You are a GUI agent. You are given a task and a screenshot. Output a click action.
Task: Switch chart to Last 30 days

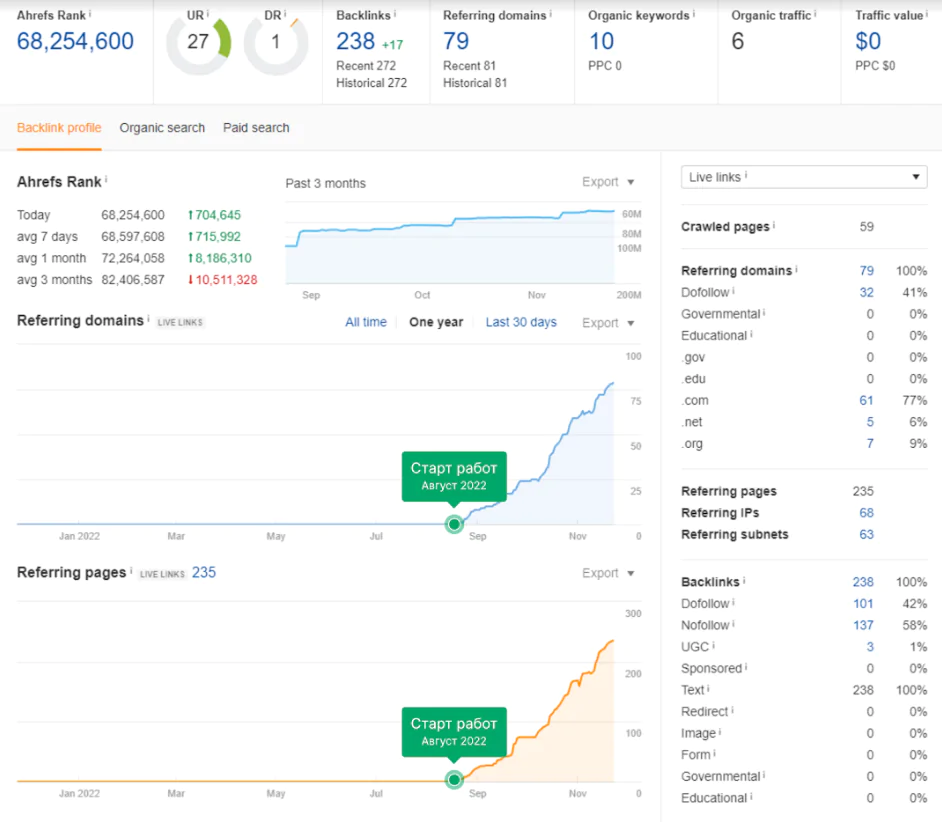pyautogui.click(x=521, y=322)
